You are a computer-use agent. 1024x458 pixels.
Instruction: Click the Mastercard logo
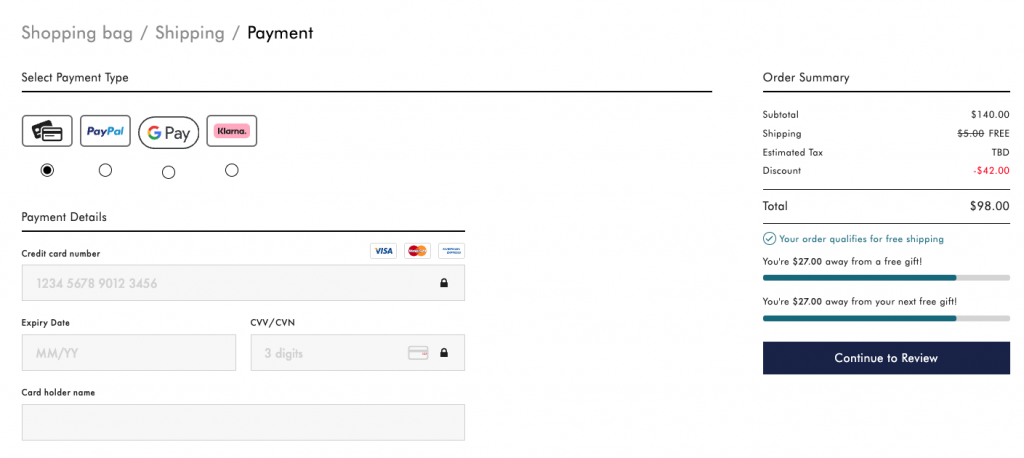pyautogui.click(x=417, y=251)
